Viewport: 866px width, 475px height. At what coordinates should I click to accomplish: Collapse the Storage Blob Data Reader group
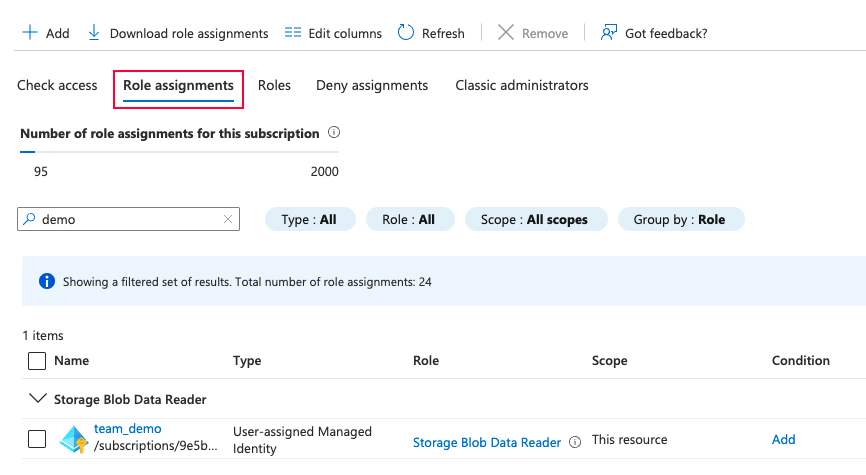tap(39, 399)
